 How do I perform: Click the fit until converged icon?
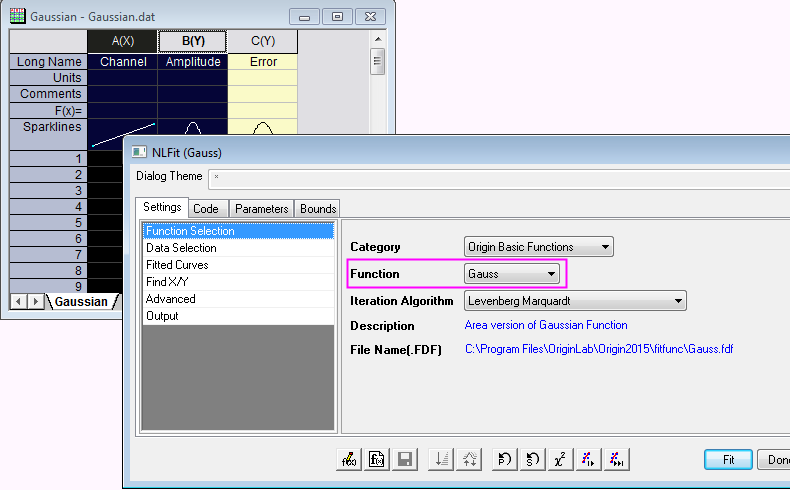617,459
